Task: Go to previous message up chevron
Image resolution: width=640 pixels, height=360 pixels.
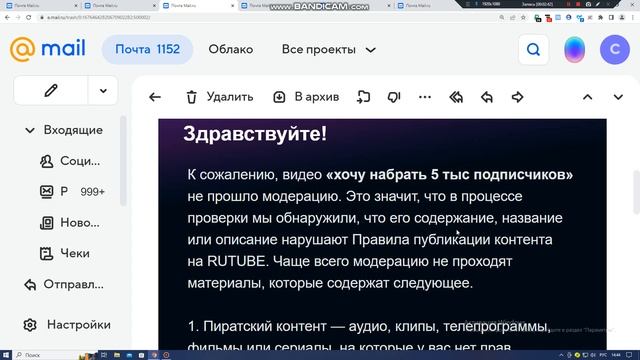Action: tap(587, 97)
